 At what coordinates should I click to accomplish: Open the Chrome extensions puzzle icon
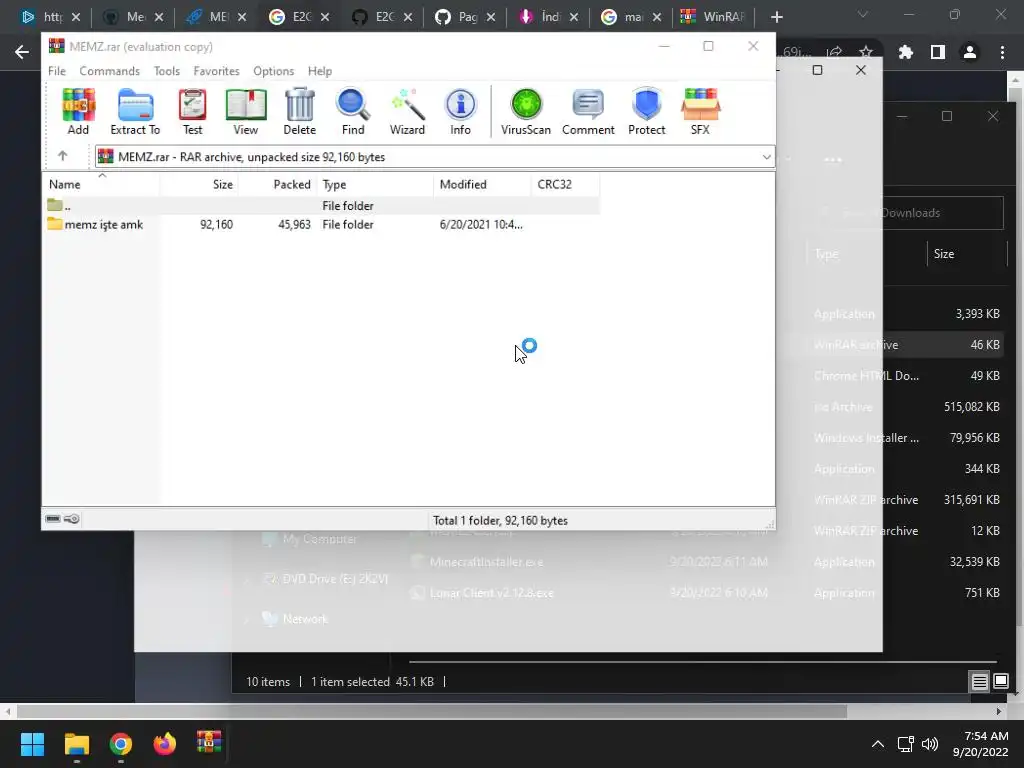pyautogui.click(x=906, y=52)
